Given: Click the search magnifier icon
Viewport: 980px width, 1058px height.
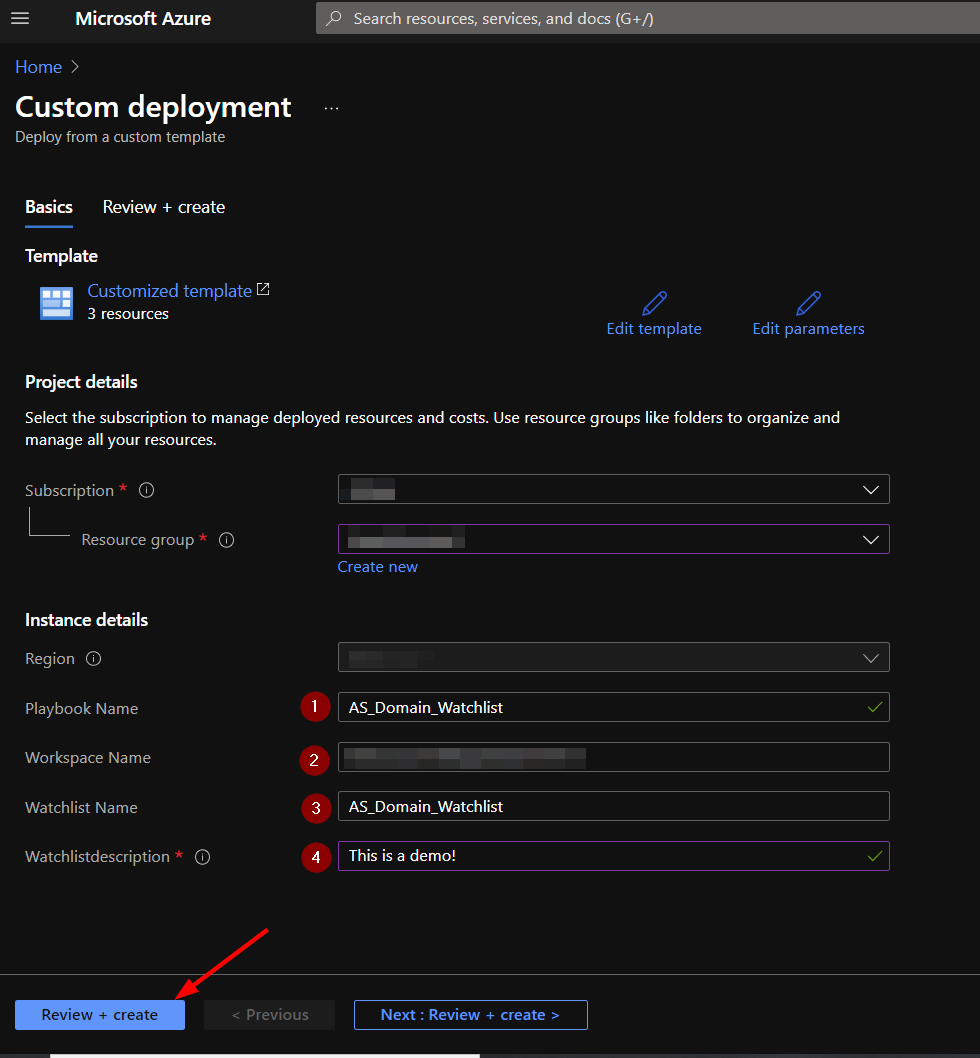Looking at the screenshot, I should 333,18.
